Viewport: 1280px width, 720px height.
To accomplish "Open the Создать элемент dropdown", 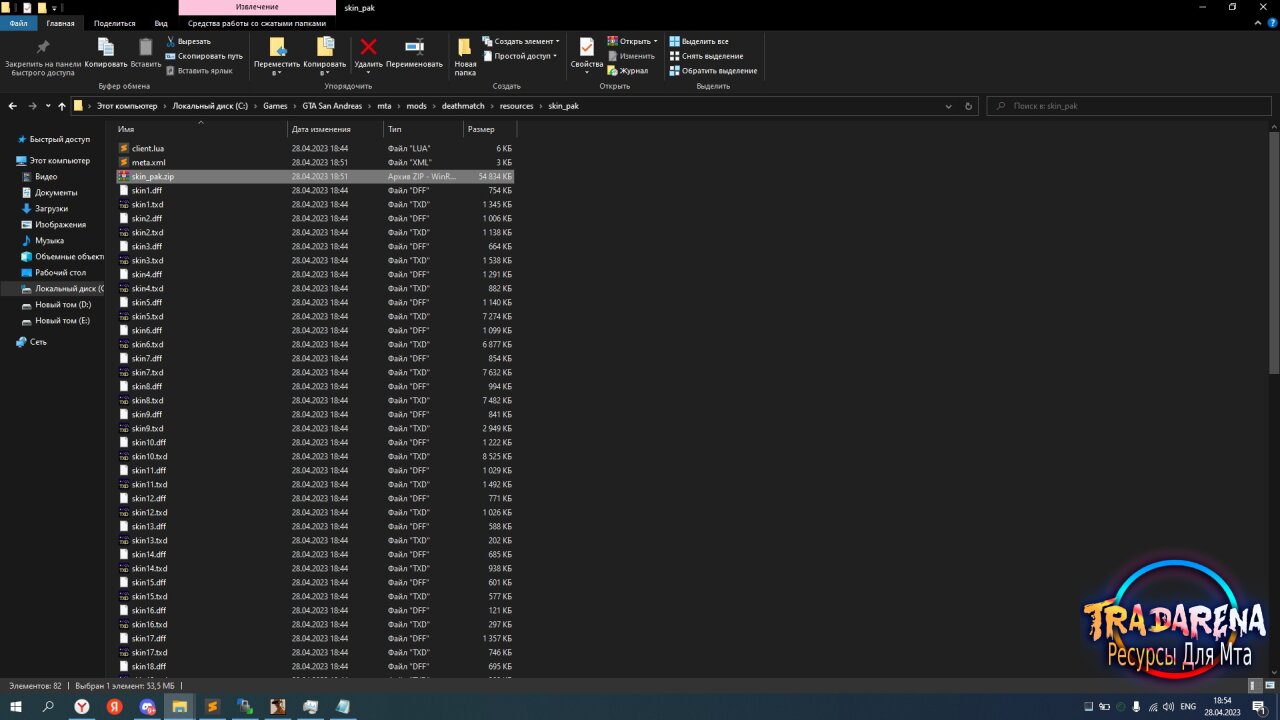I will click(x=520, y=41).
